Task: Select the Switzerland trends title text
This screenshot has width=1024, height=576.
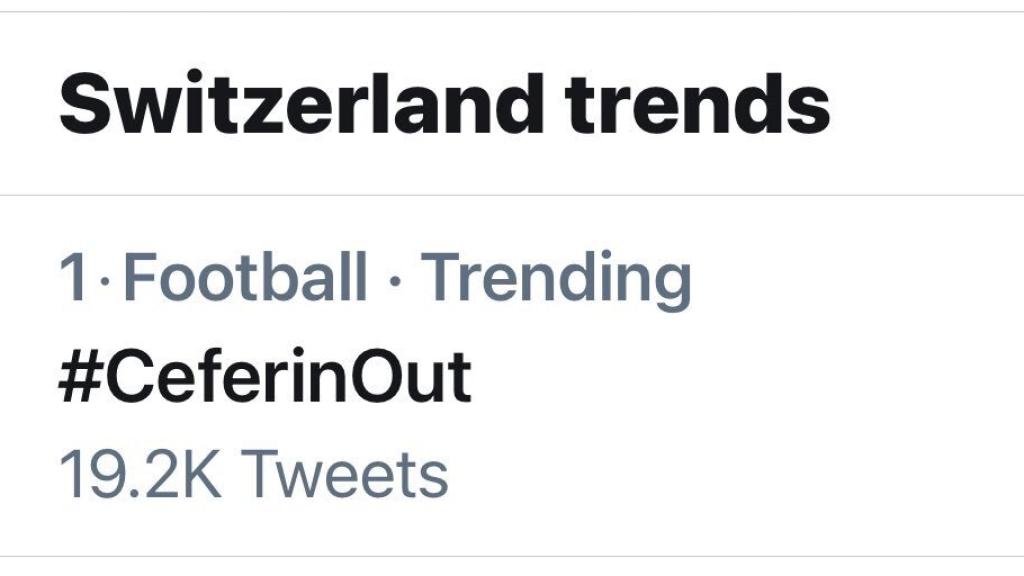Action: (x=447, y=101)
